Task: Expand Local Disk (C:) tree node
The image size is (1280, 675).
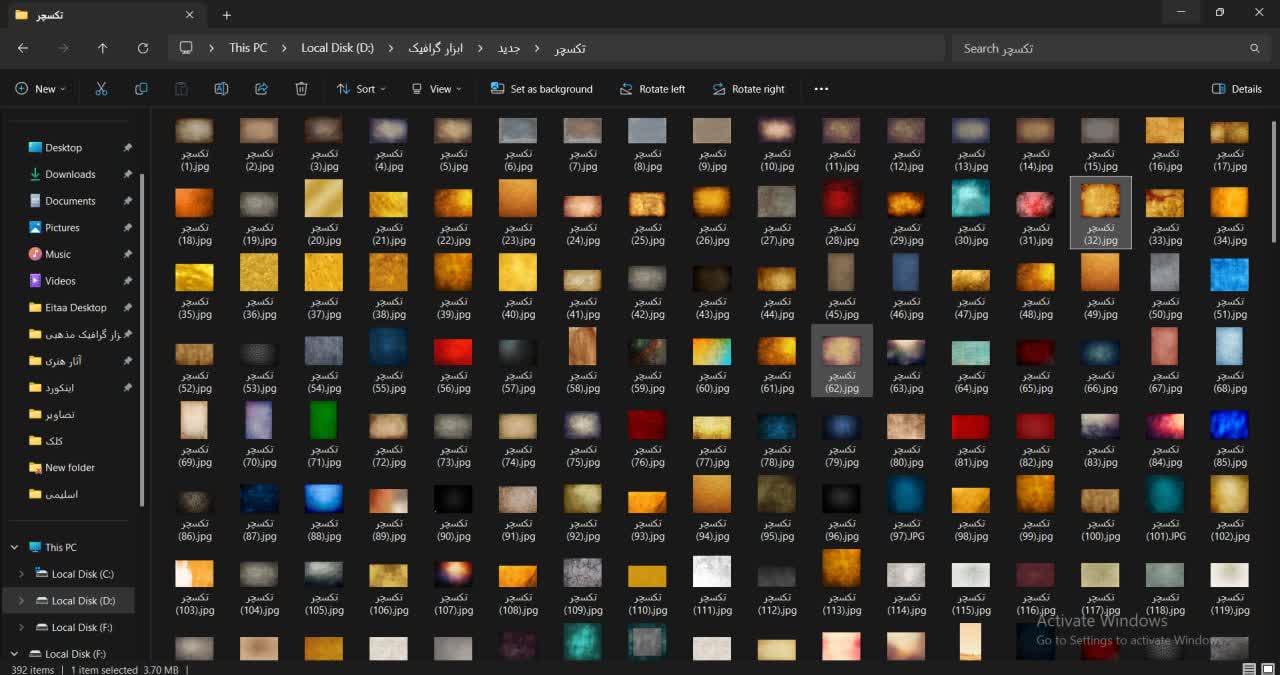Action: point(22,574)
